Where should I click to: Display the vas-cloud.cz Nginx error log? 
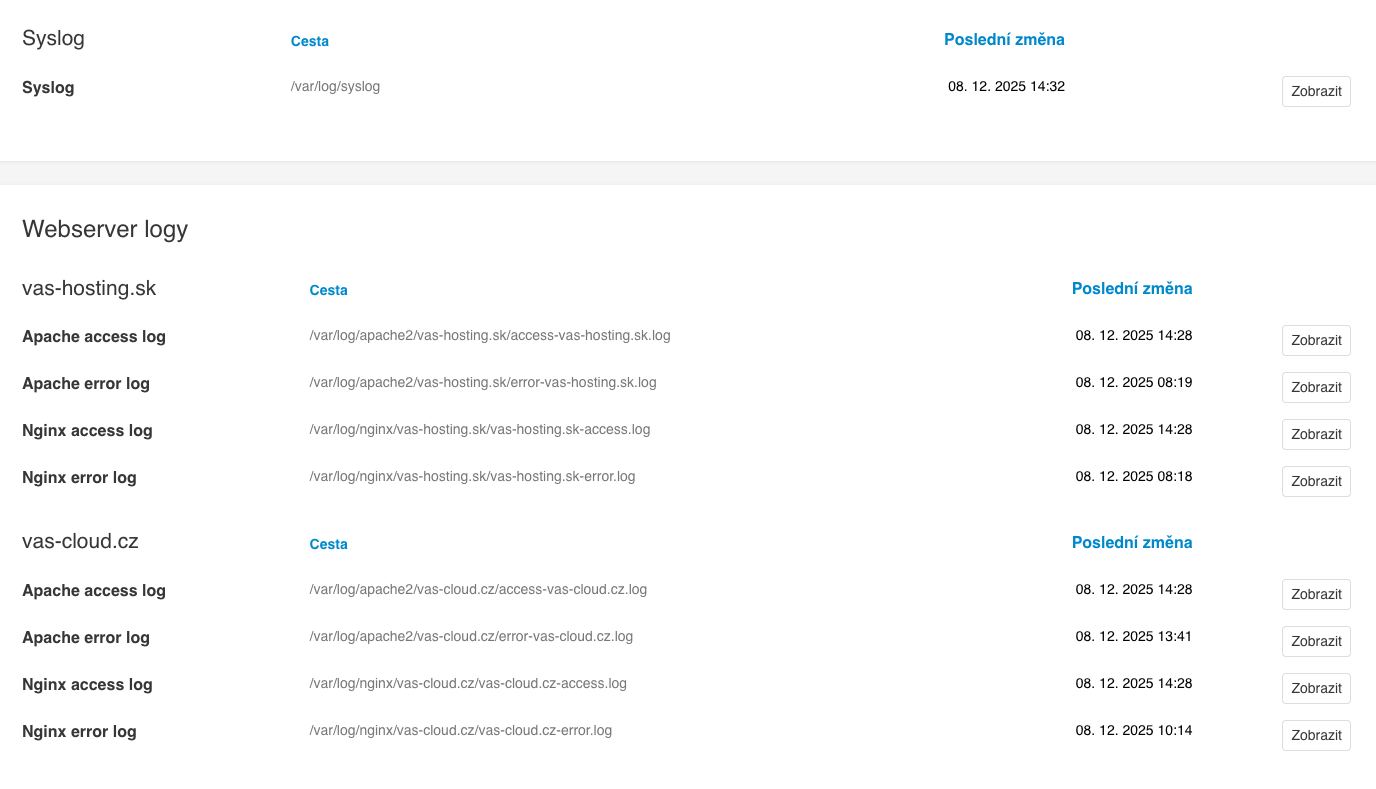pyautogui.click(x=1315, y=735)
